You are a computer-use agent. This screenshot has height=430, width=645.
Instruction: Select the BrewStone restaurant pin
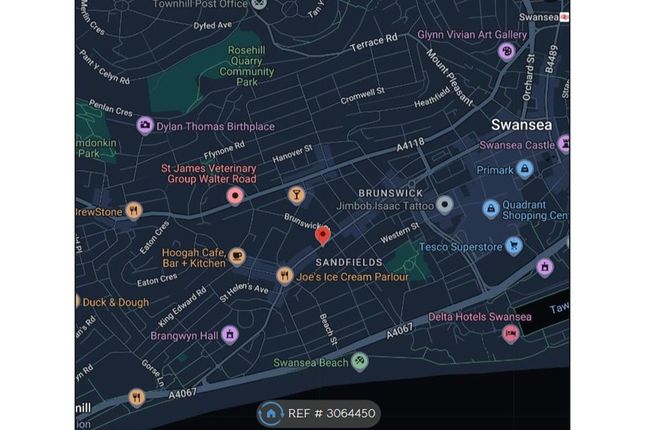point(133,211)
